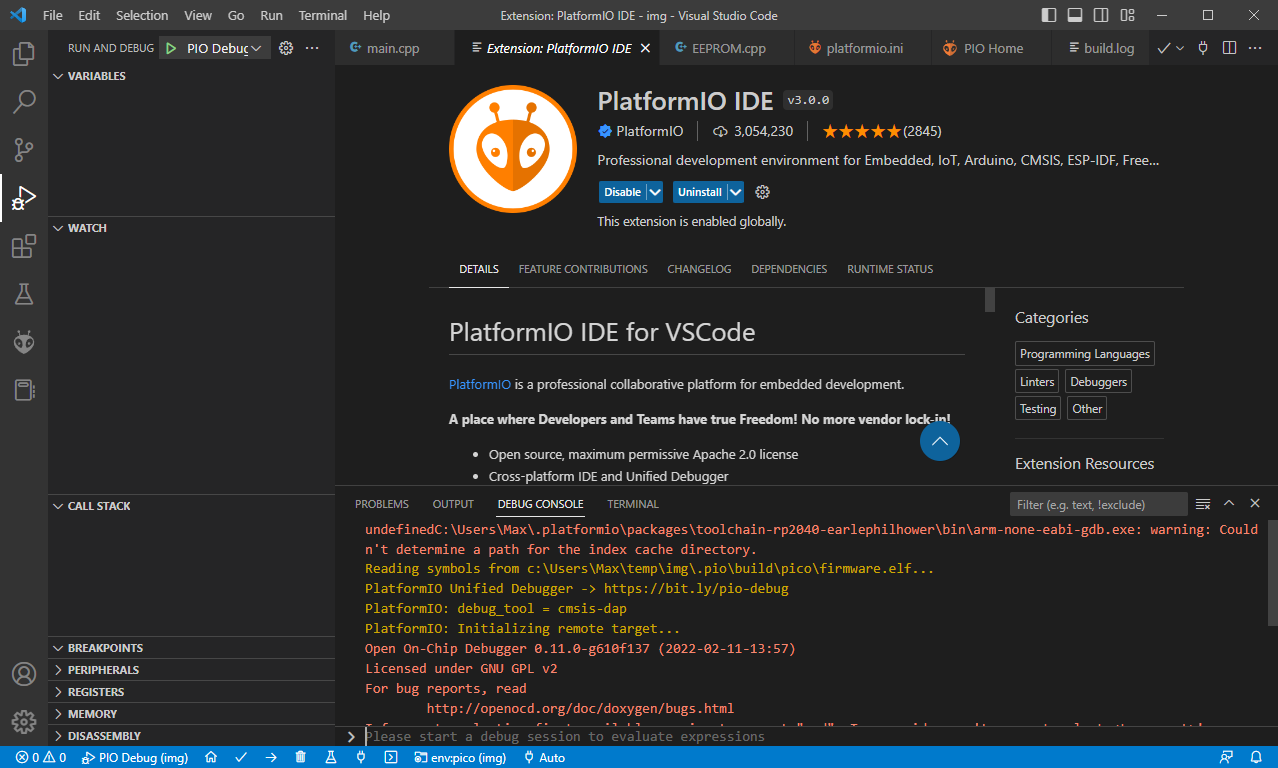The image size is (1278, 768).
Task: Open the notebook-like icon in activity bar
Action: coord(24,390)
